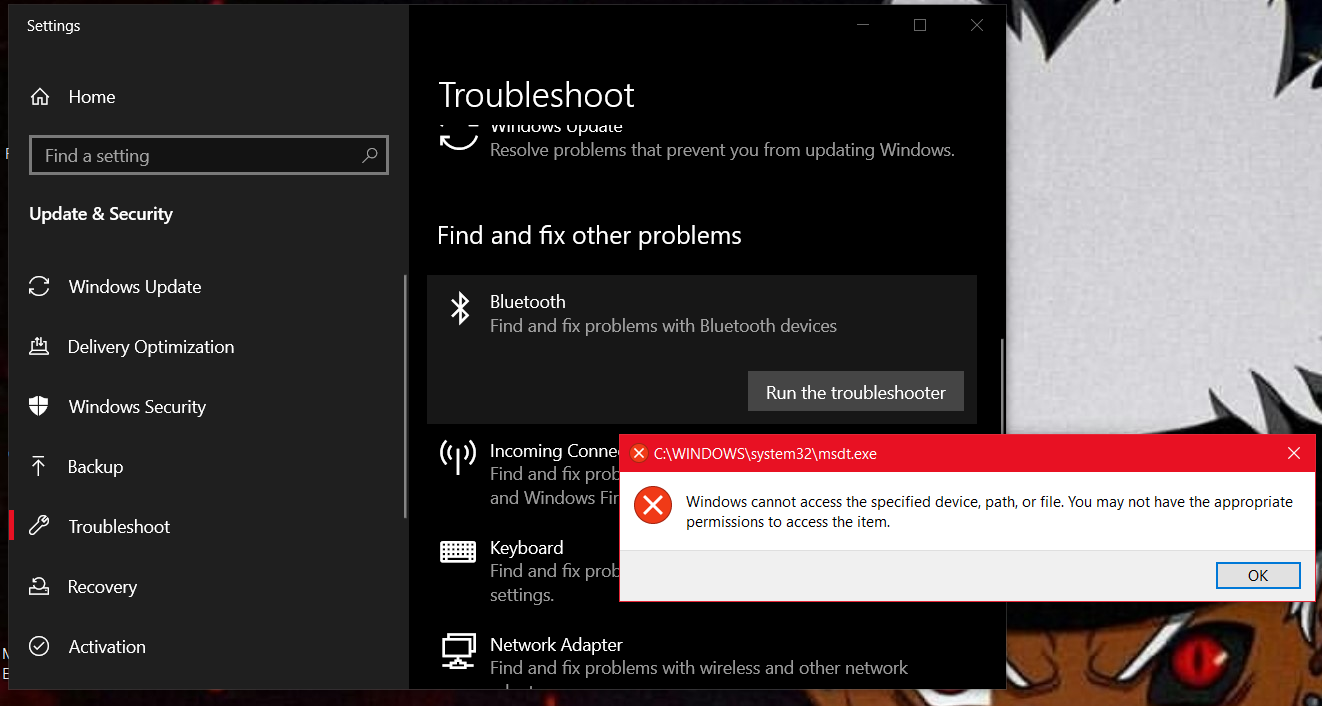Click the small error icon in dialog title bar
This screenshot has height=706, width=1322.
point(639,453)
